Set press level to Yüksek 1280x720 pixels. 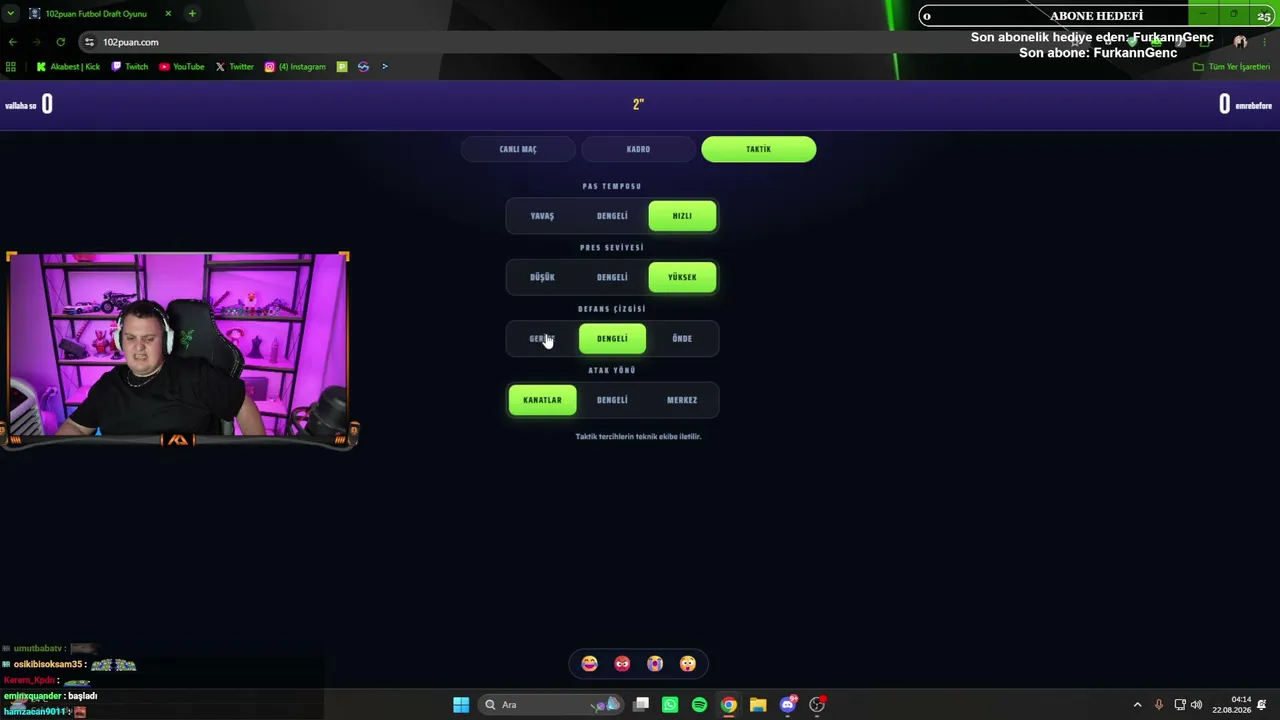point(682,277)
